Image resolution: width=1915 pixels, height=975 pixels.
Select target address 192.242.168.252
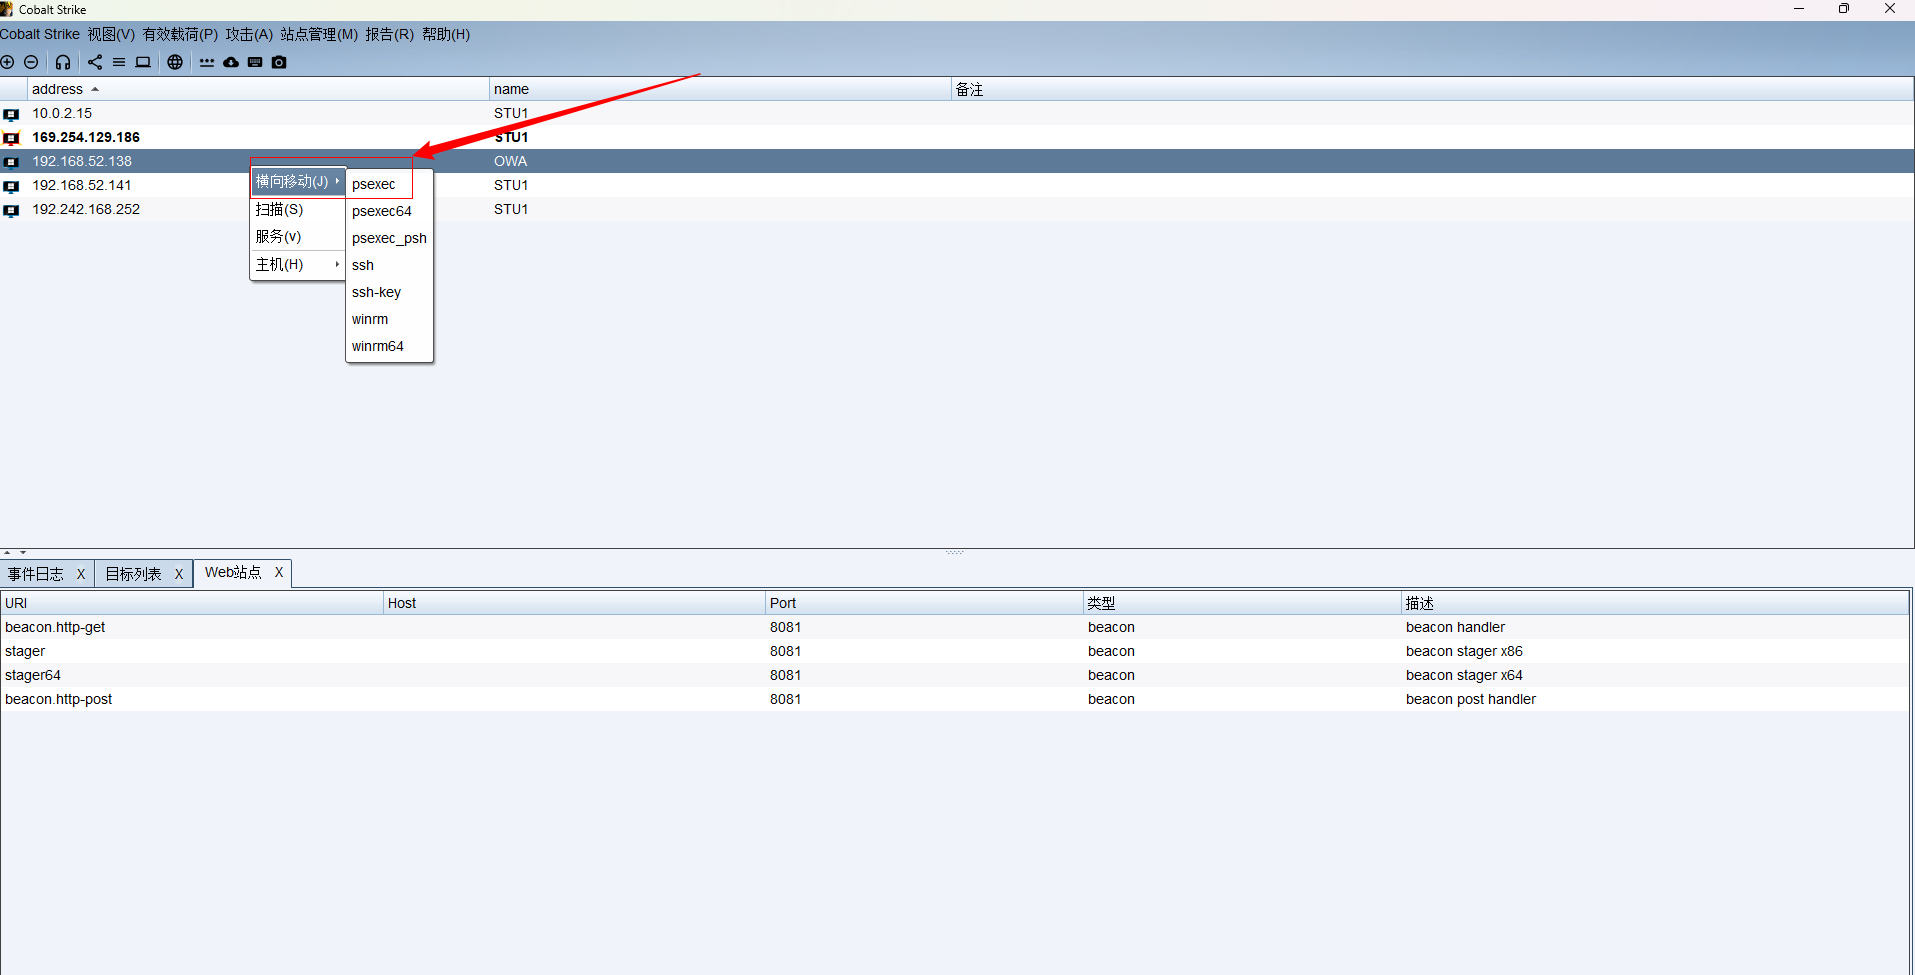click(x=86, y=209)
